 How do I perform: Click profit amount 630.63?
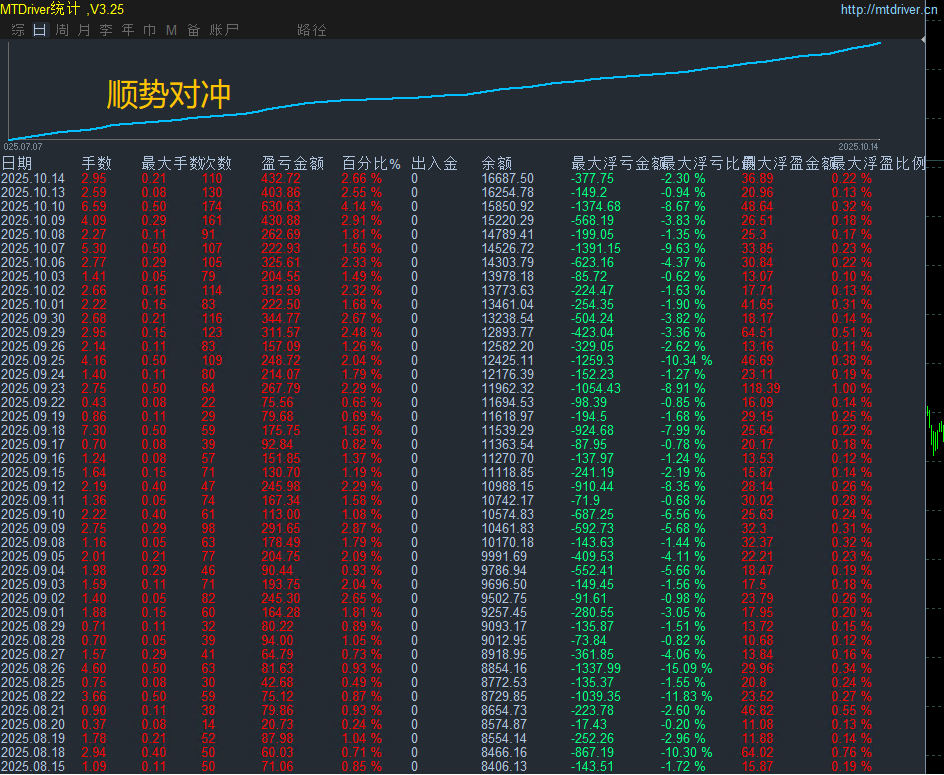tap(281, 207)
